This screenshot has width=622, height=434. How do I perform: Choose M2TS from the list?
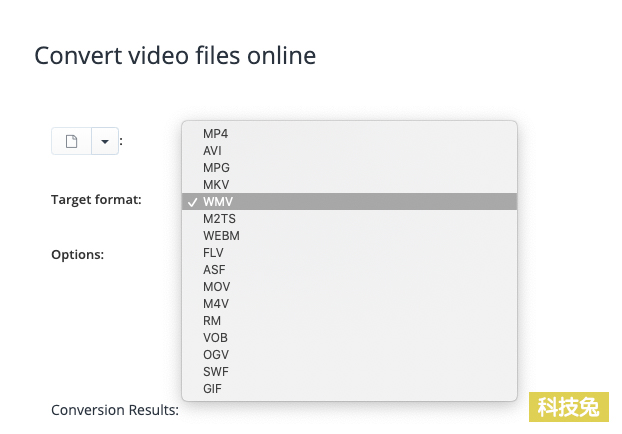349,219
